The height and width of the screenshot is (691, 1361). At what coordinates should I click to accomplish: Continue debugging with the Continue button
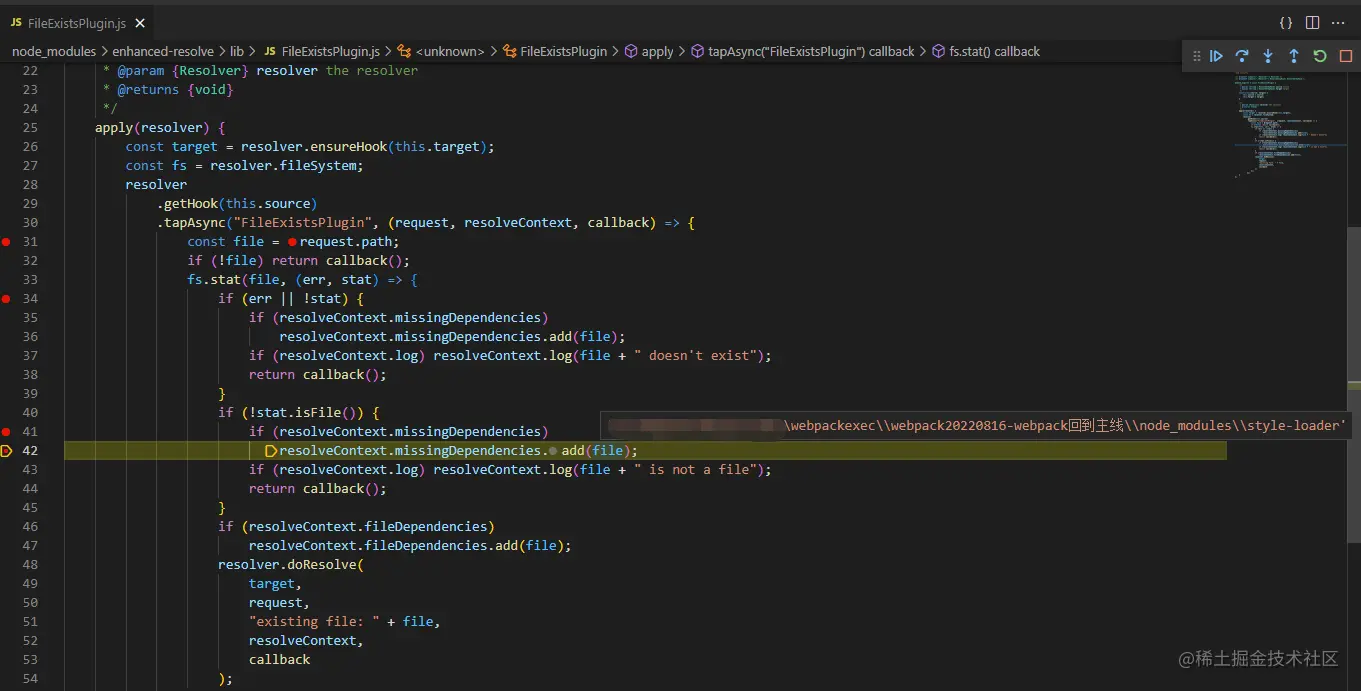pyautogui.click(x=1216, y=56)
